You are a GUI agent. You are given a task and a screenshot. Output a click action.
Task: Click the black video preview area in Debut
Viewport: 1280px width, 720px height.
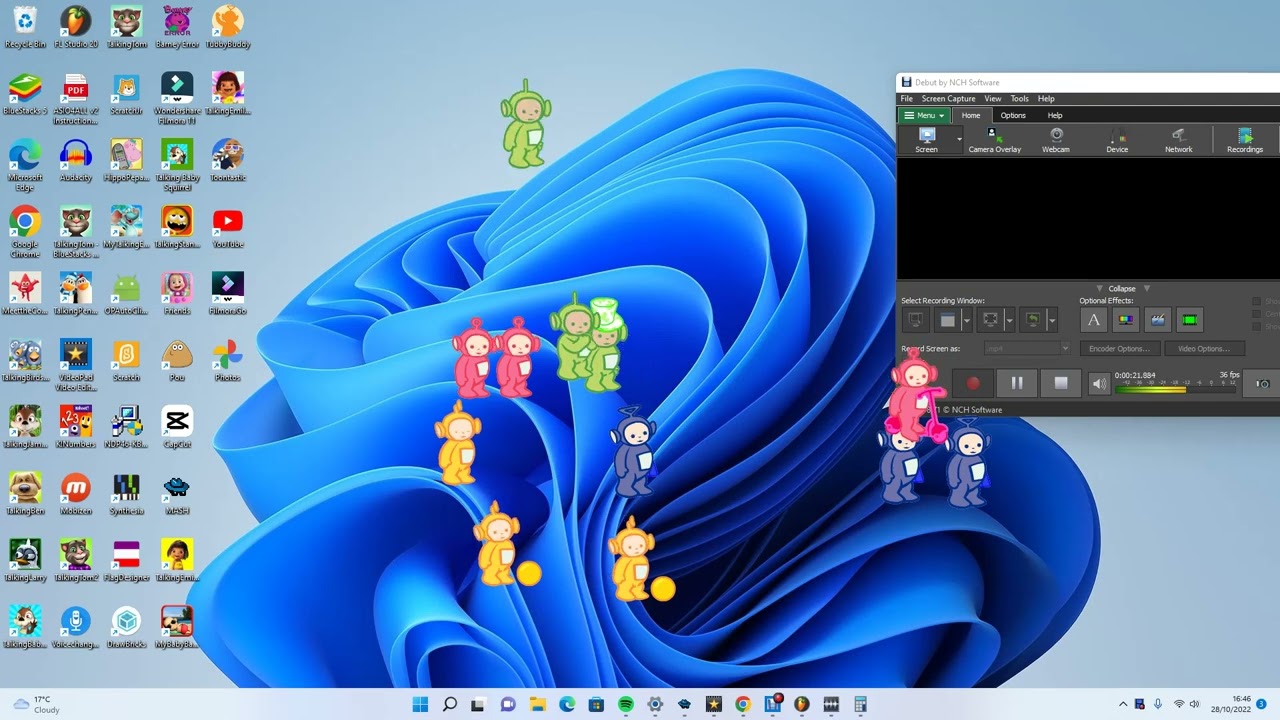(1088, 218)
